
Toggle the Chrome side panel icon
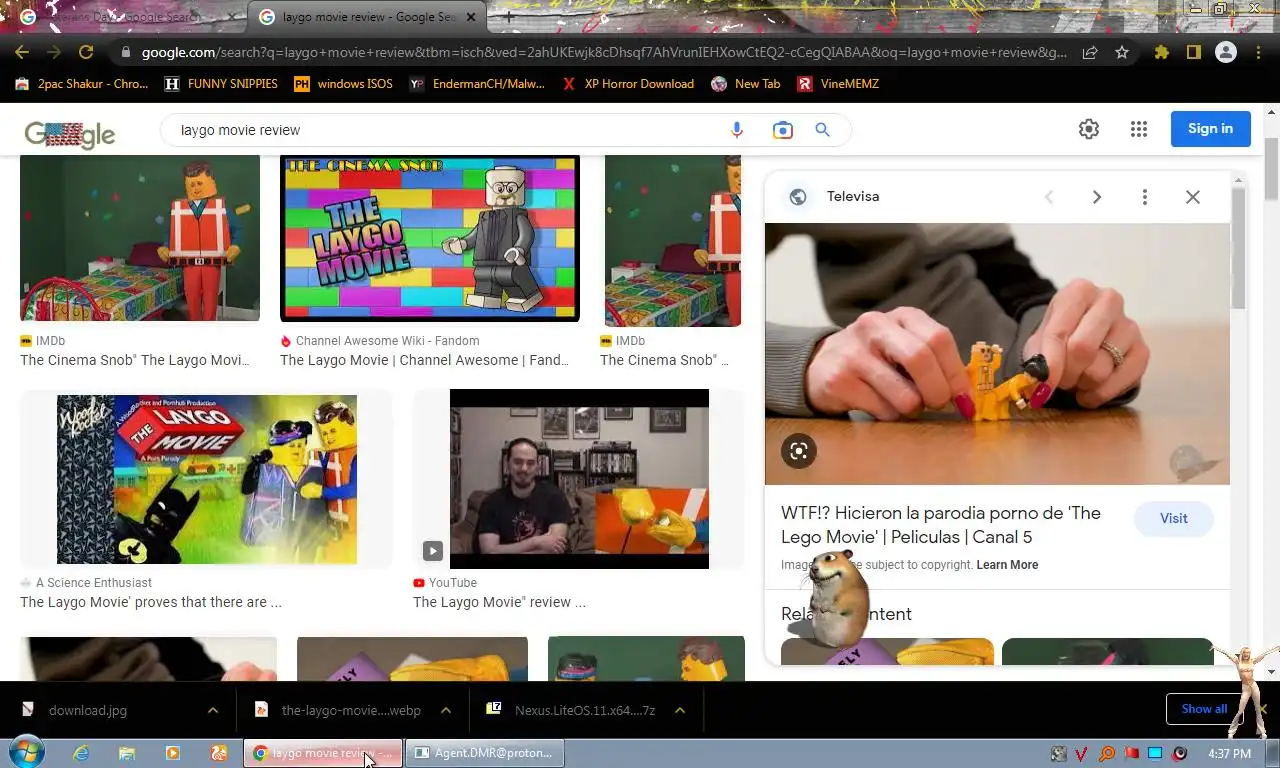pos(1193,52)
